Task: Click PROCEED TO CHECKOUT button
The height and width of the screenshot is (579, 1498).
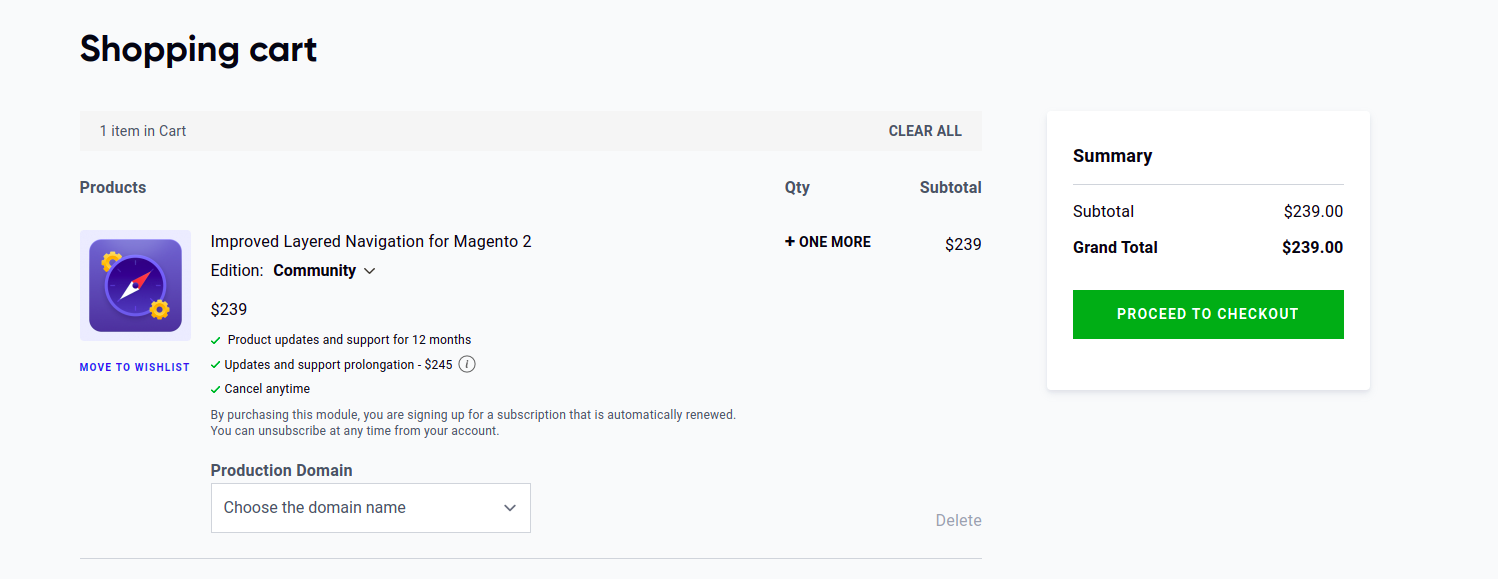Action: [1208, 314]
